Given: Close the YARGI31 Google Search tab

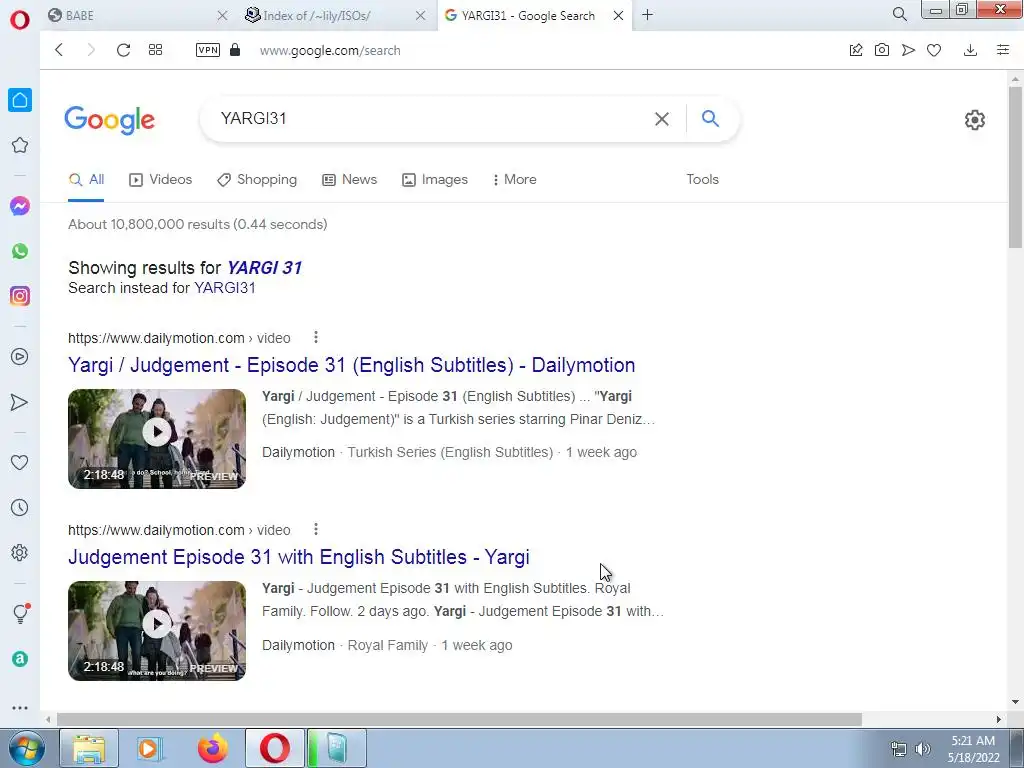Looking at the screenshot, I should pos(618,15).
